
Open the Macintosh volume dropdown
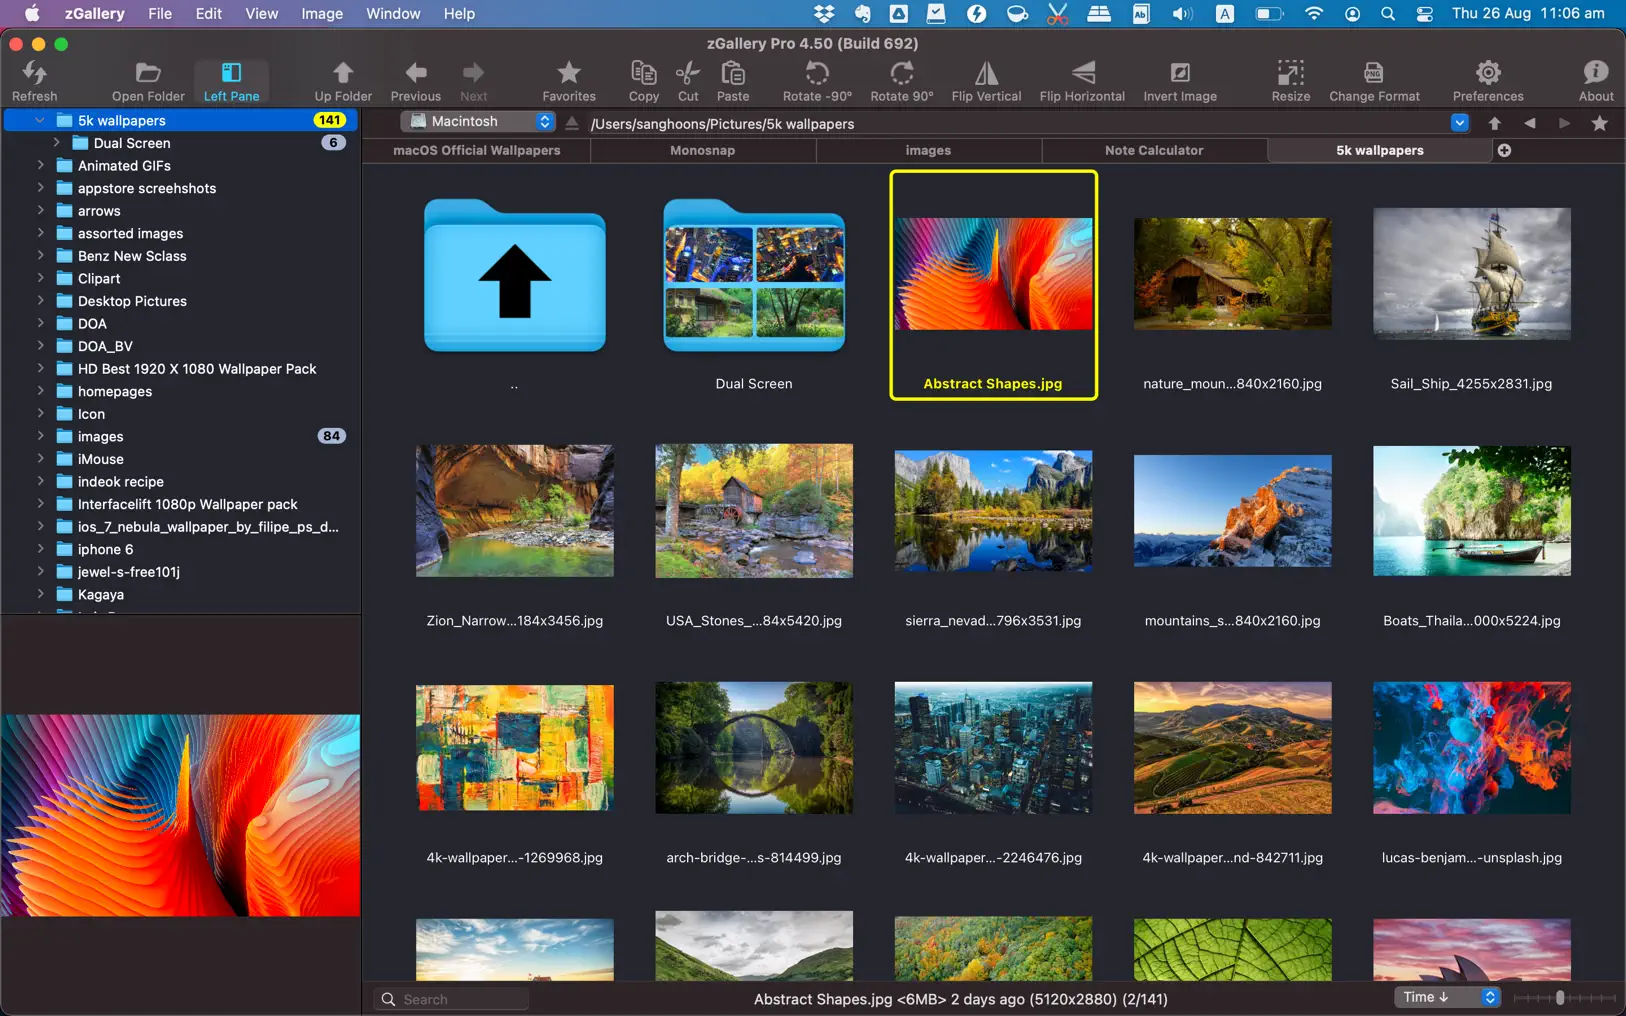(x=478, y=121)
